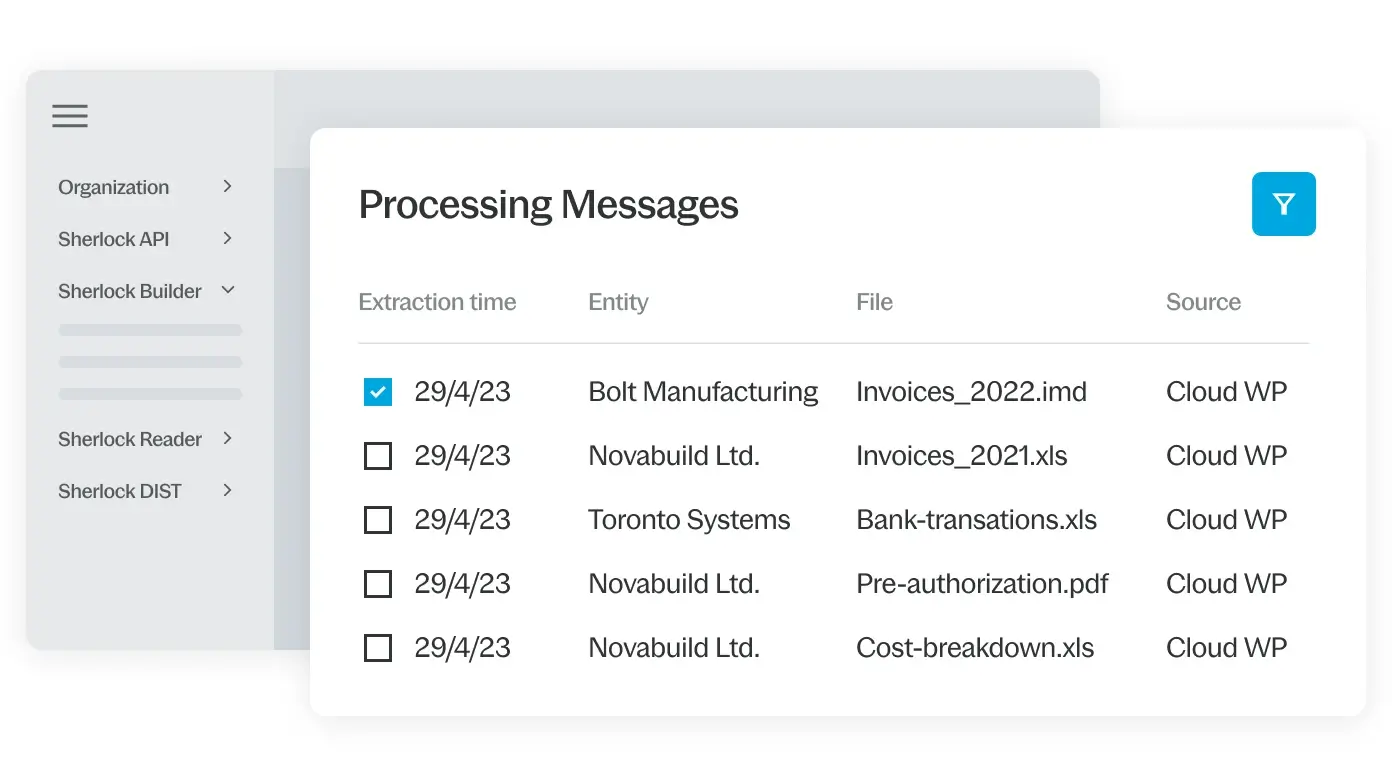Image resolution: width=1392 pixels, height=784 pixels.
Task: Check the Pre-authorization.pdf row checkbox
Action: point(378,584)
